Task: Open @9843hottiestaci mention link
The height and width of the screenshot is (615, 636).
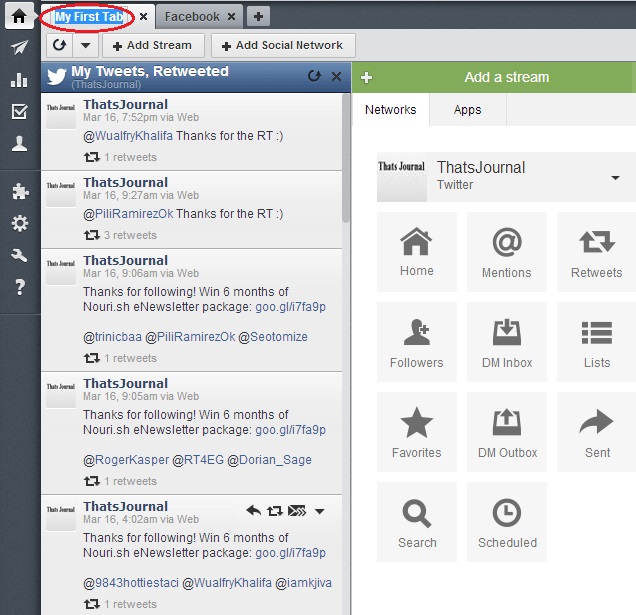Action: [131, 583]
